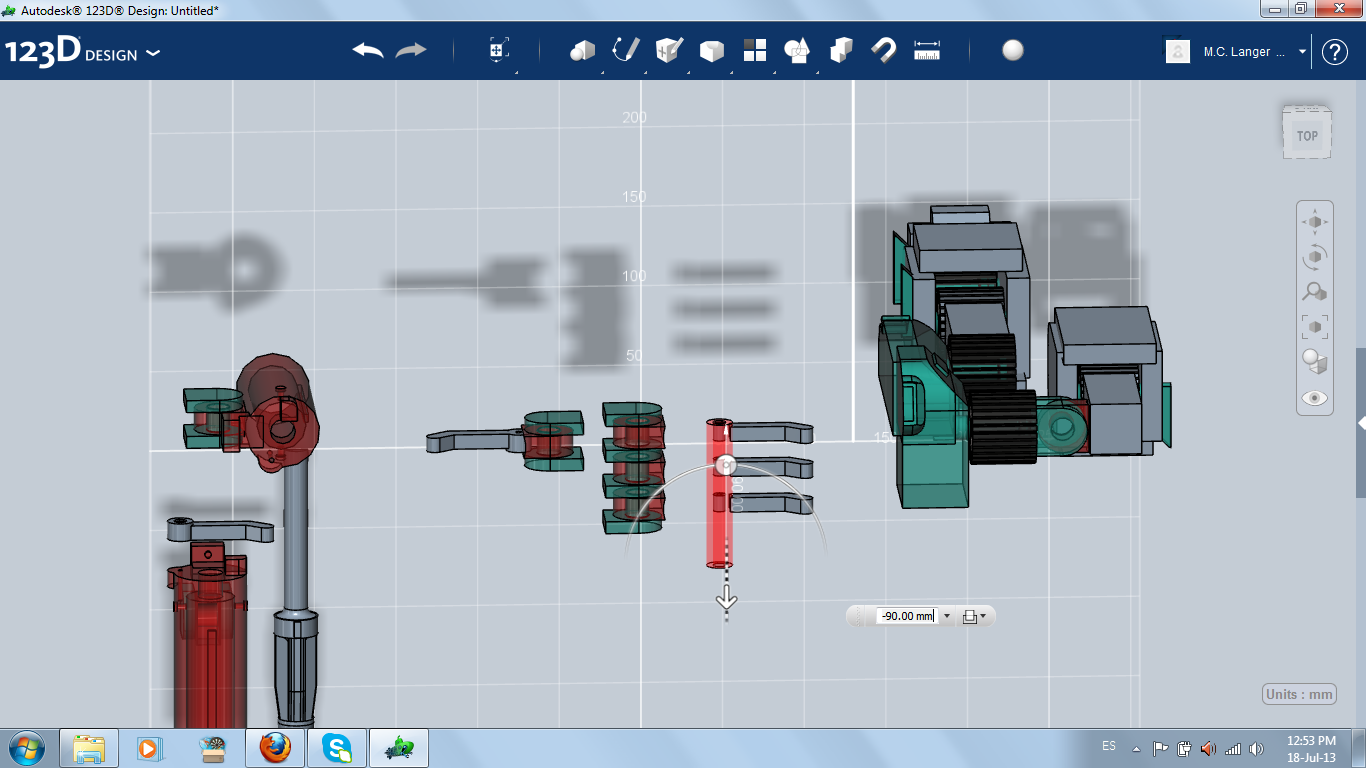Click the Units : mm button

pos(1299,694)
